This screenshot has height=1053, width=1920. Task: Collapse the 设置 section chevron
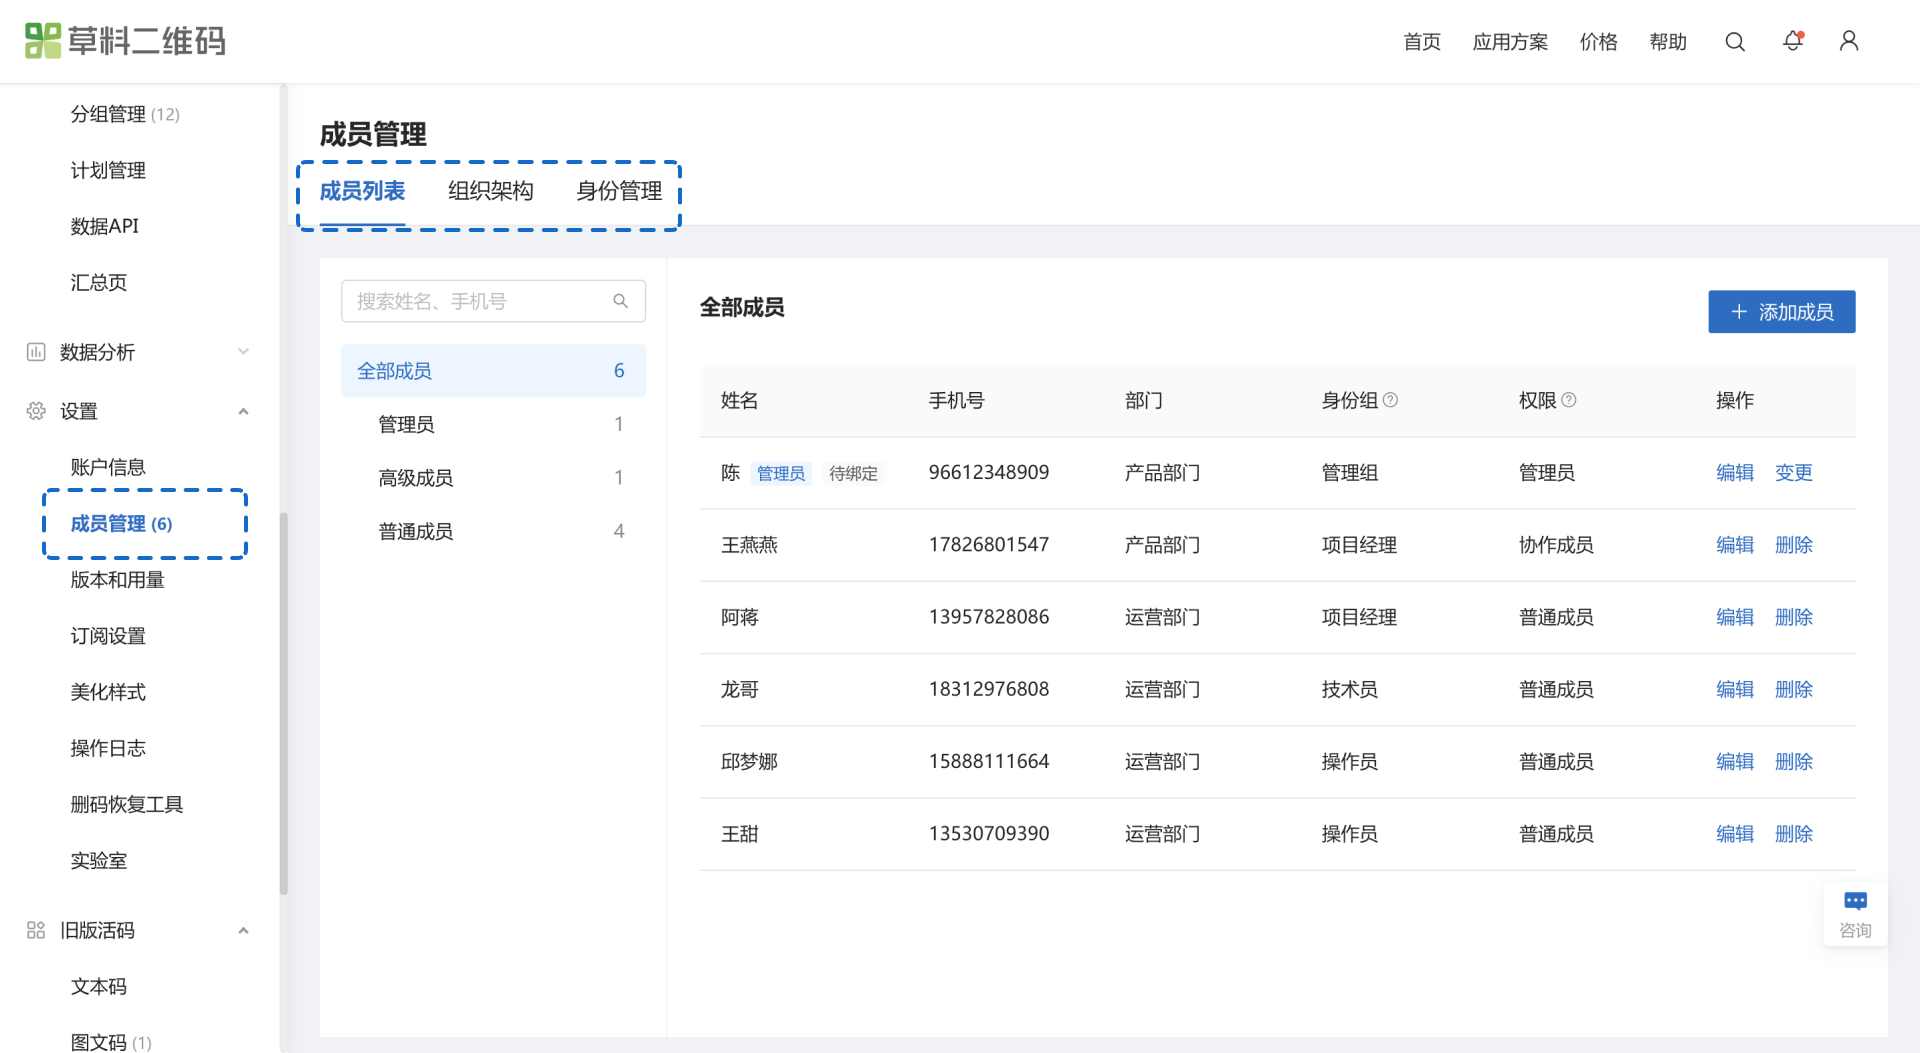pos(243,411)
